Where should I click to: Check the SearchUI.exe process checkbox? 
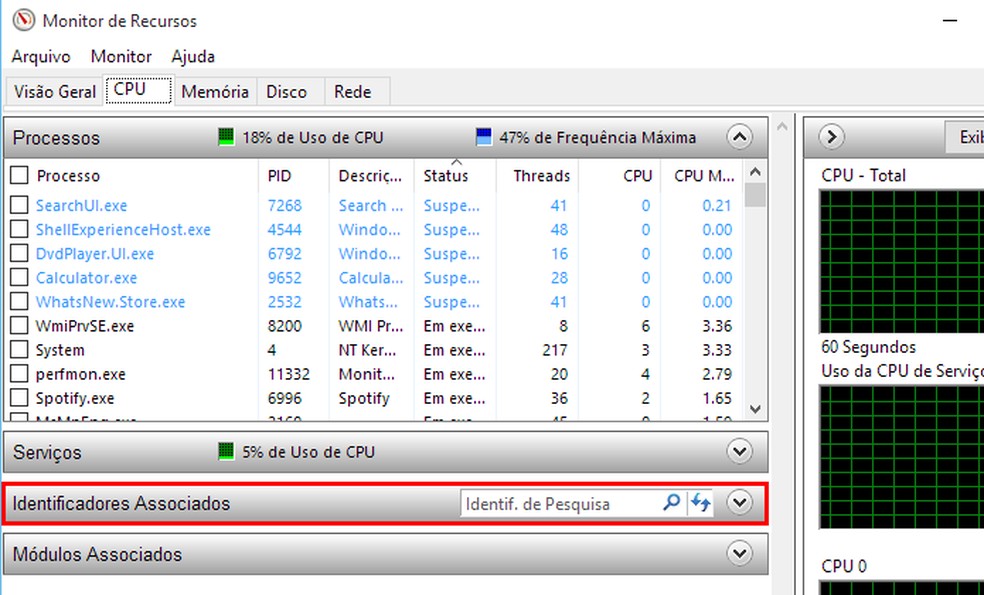click(x=19, y=205)
